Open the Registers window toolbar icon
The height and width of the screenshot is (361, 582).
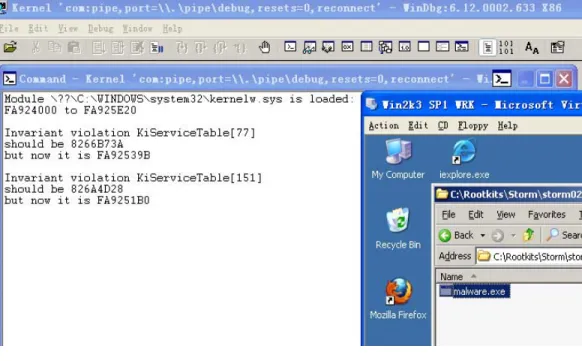point(347,47)
